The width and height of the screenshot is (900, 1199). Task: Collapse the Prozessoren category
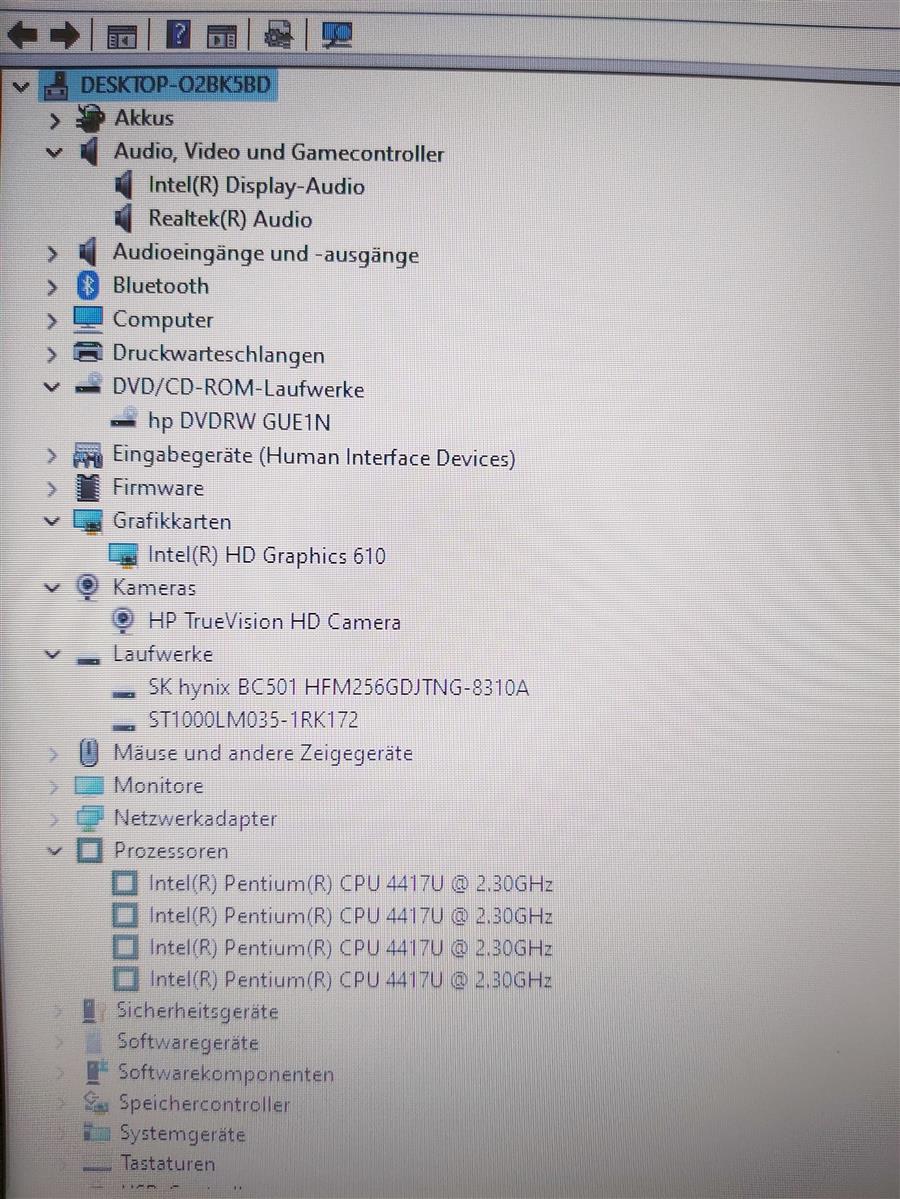54,851
